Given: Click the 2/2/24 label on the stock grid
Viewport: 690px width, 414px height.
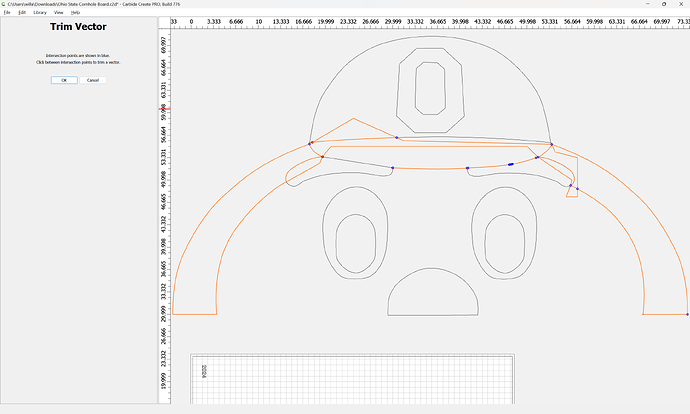Looking at the screenshot, I should tap(204, 371).
